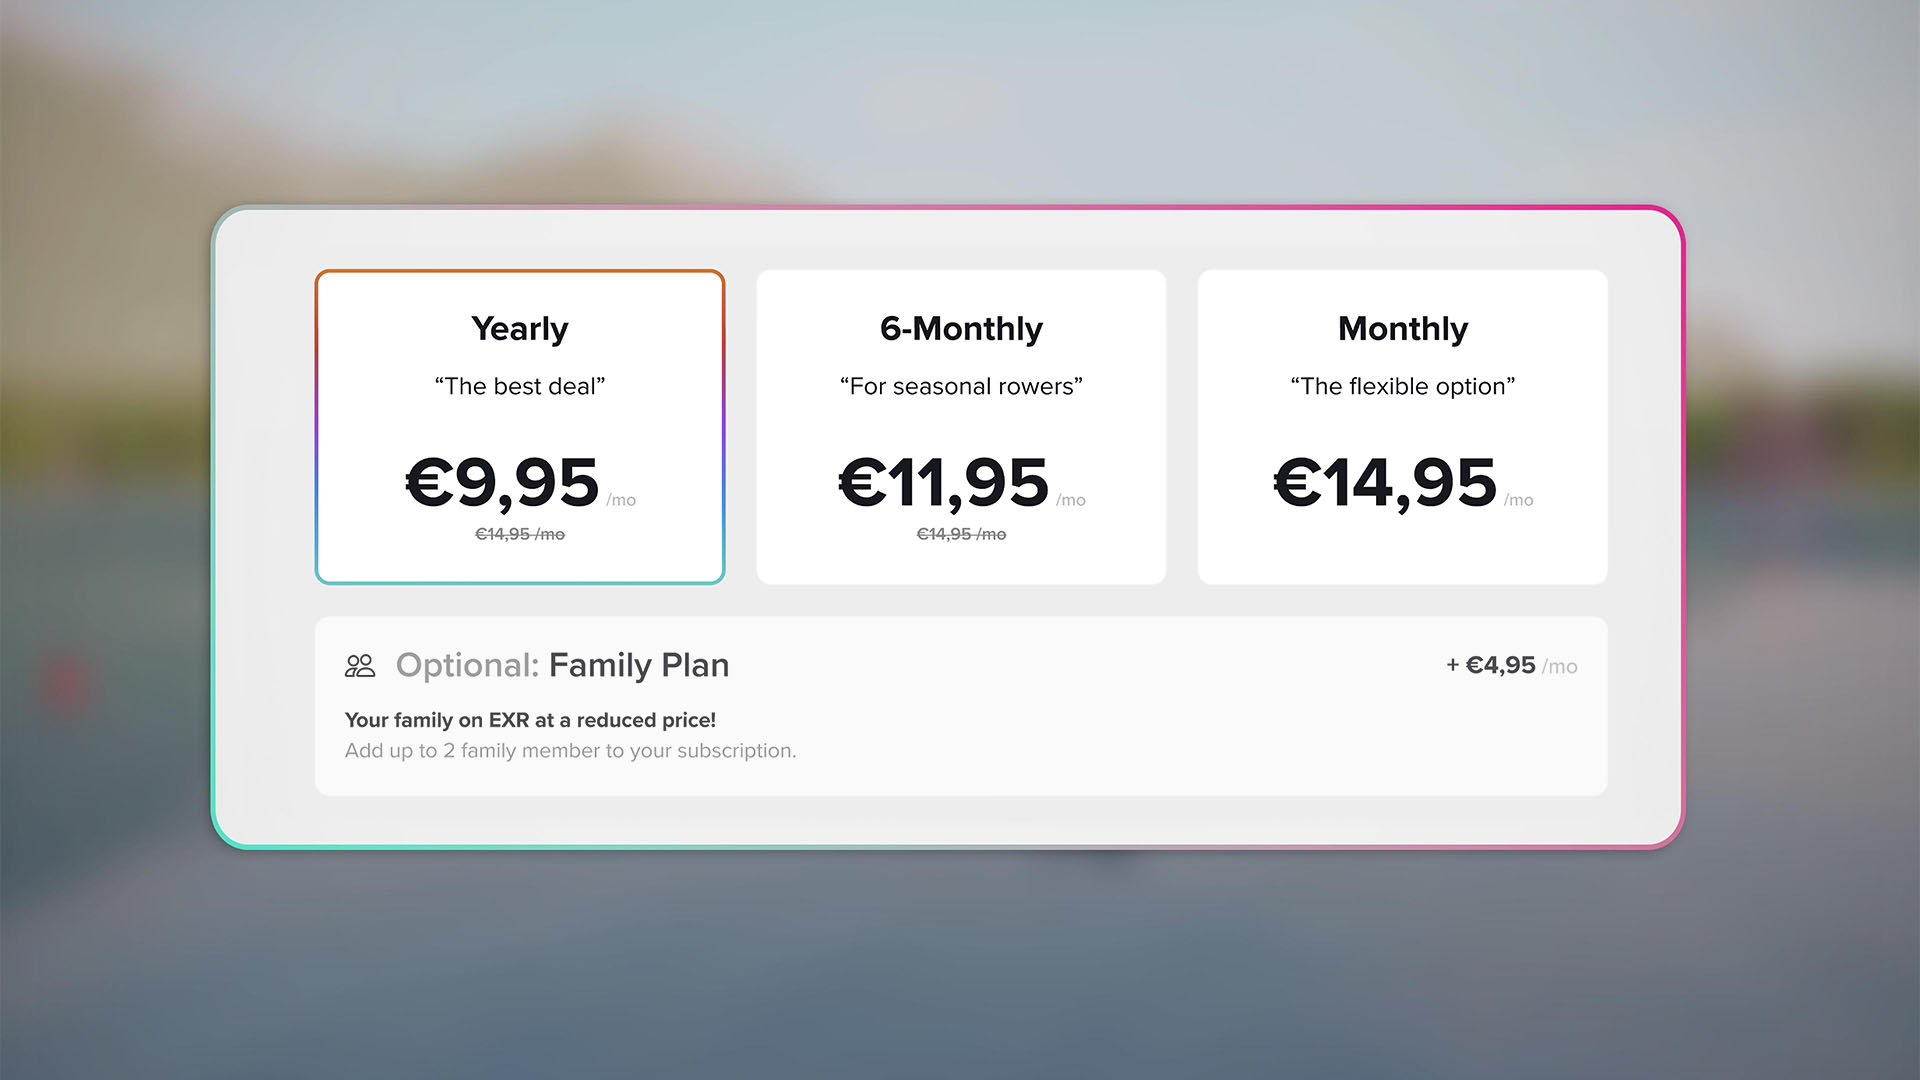Click struck-through €14,95 under Yearly price
Image resolution: width=1920 pixels, height=1080 pixels.
[x=520, y=535]
